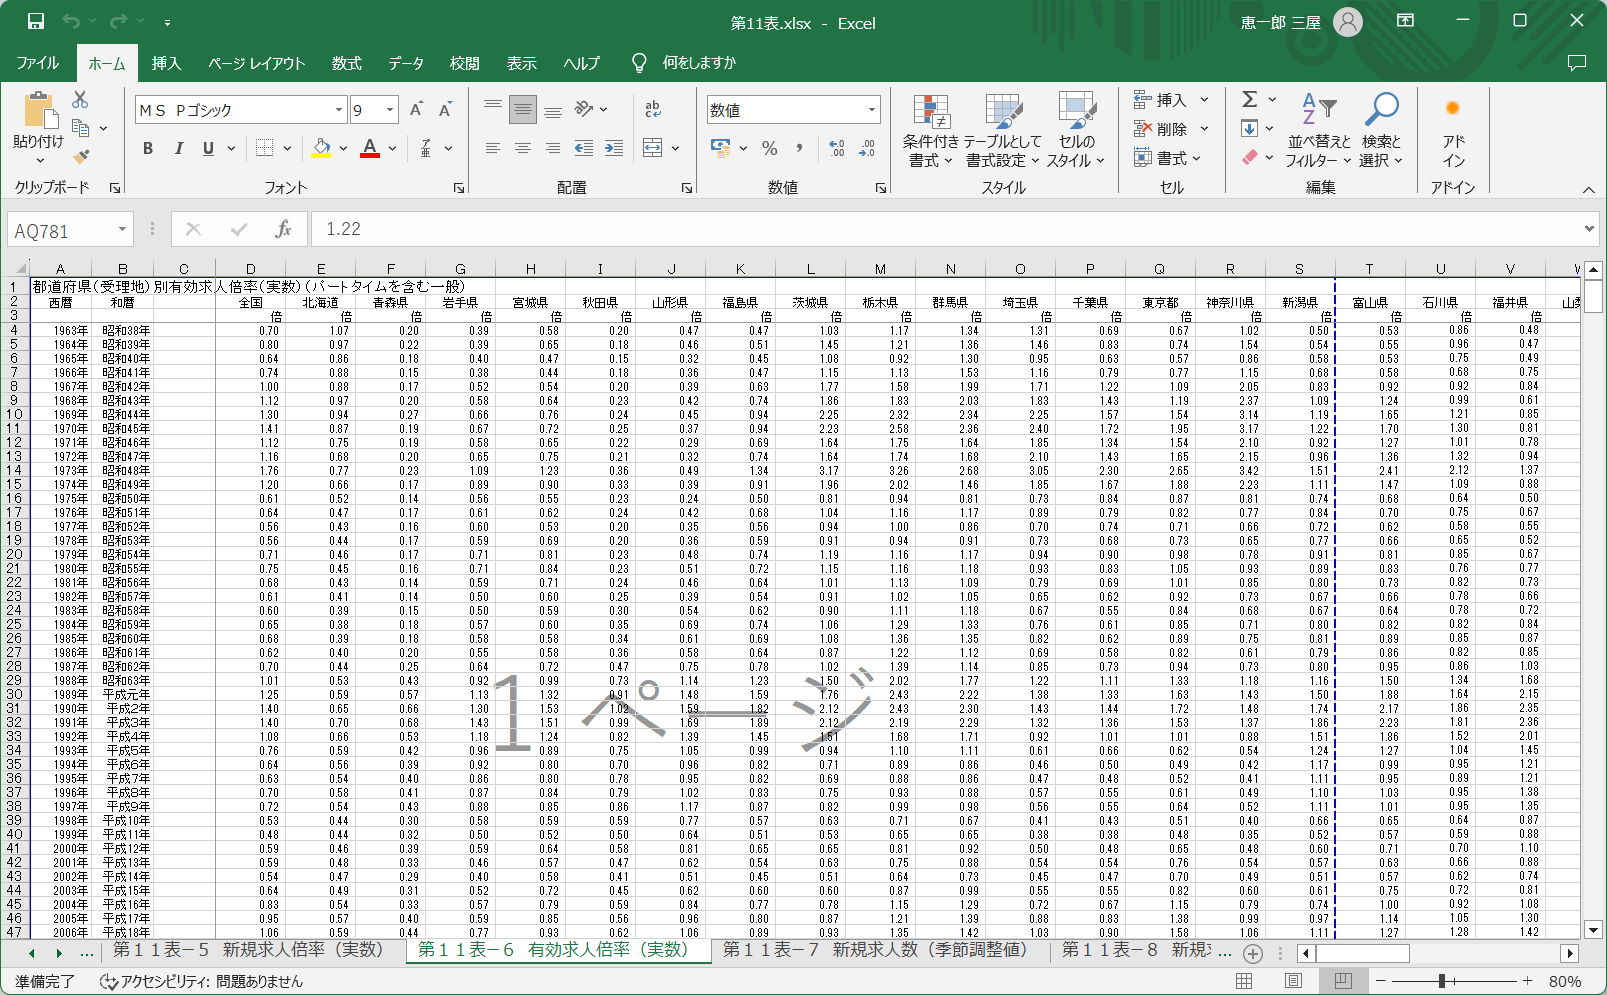Open セルのスタイル cell styles
This screenshot has height=995, width=1607.
click(1076, 131)
